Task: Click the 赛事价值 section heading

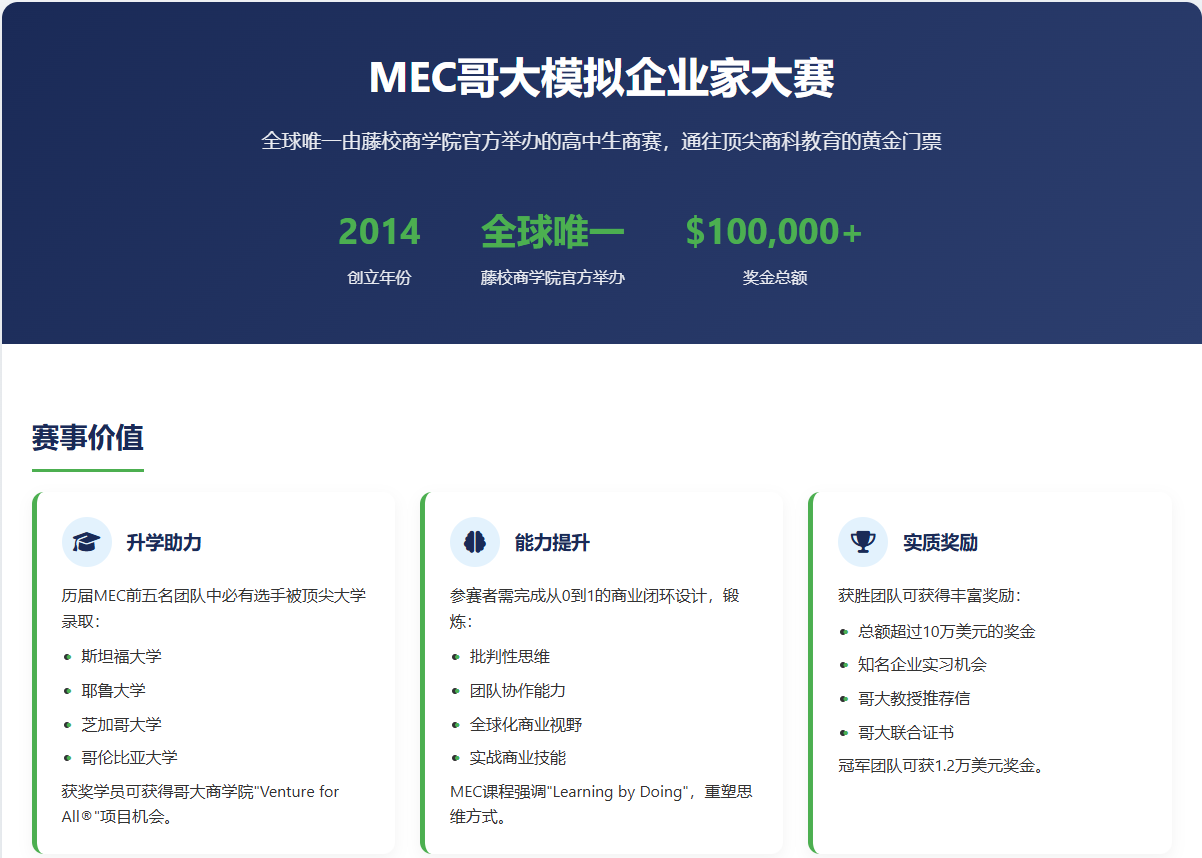Action: [x=88, y=438]
